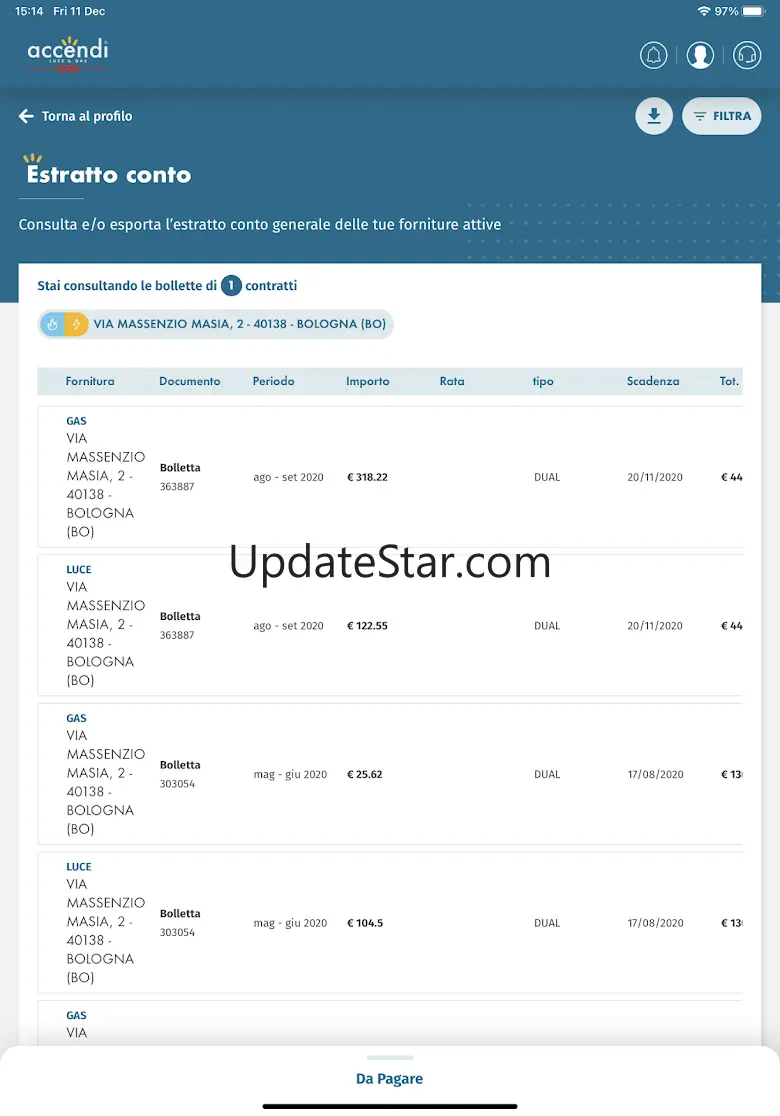Open the user profile icon

click(700, 55)
